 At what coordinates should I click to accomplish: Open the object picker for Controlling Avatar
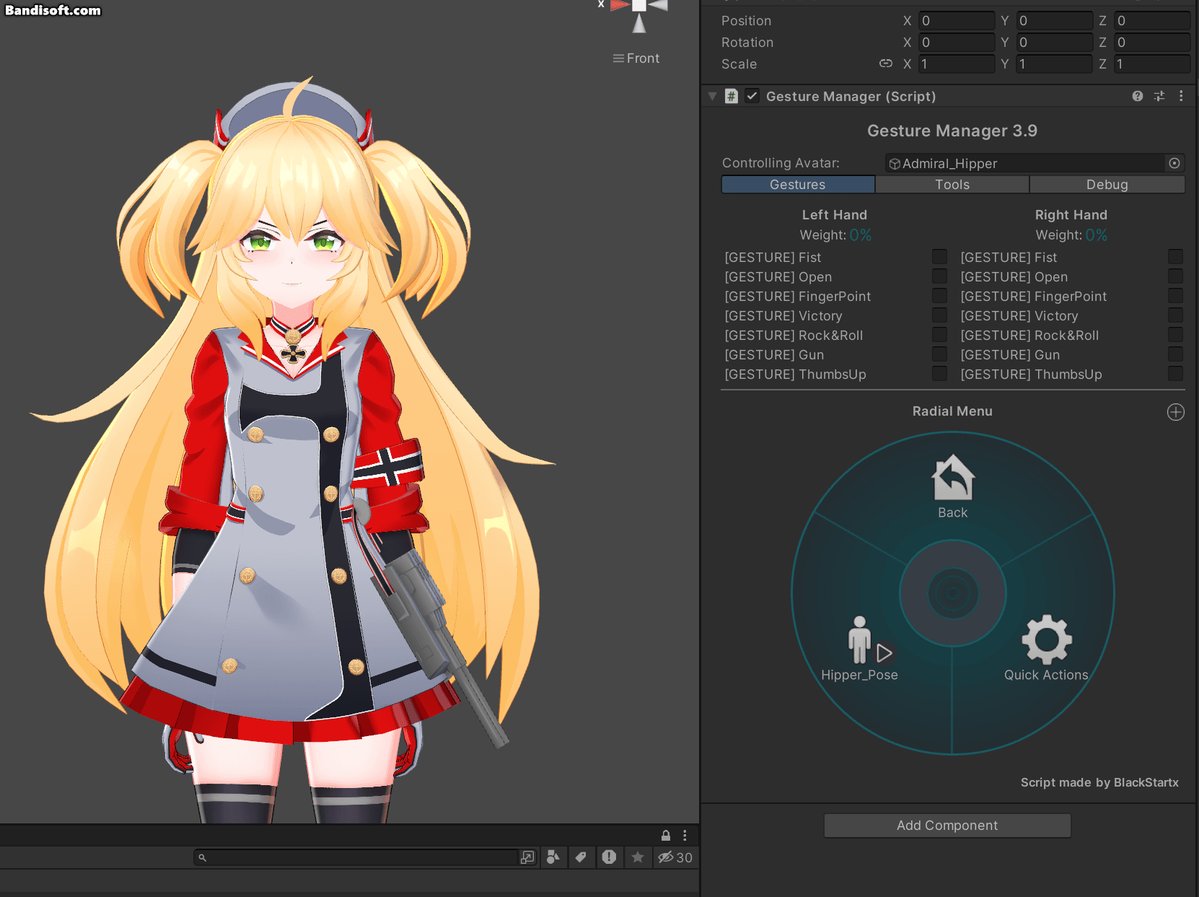tap(1175, 163)
